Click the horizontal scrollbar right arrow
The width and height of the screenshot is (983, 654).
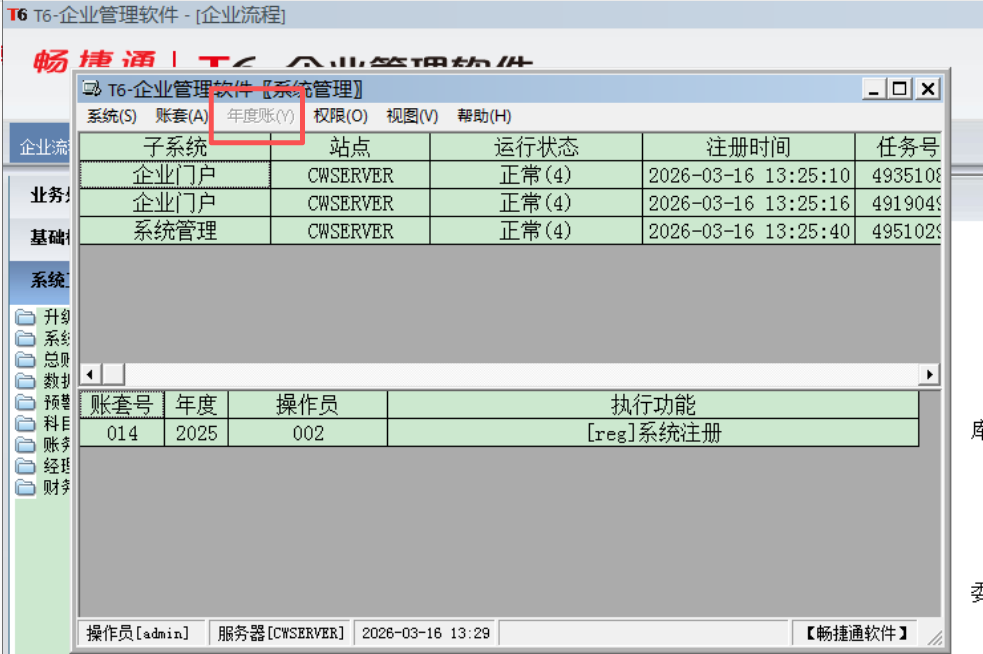[x=930, y=374]
